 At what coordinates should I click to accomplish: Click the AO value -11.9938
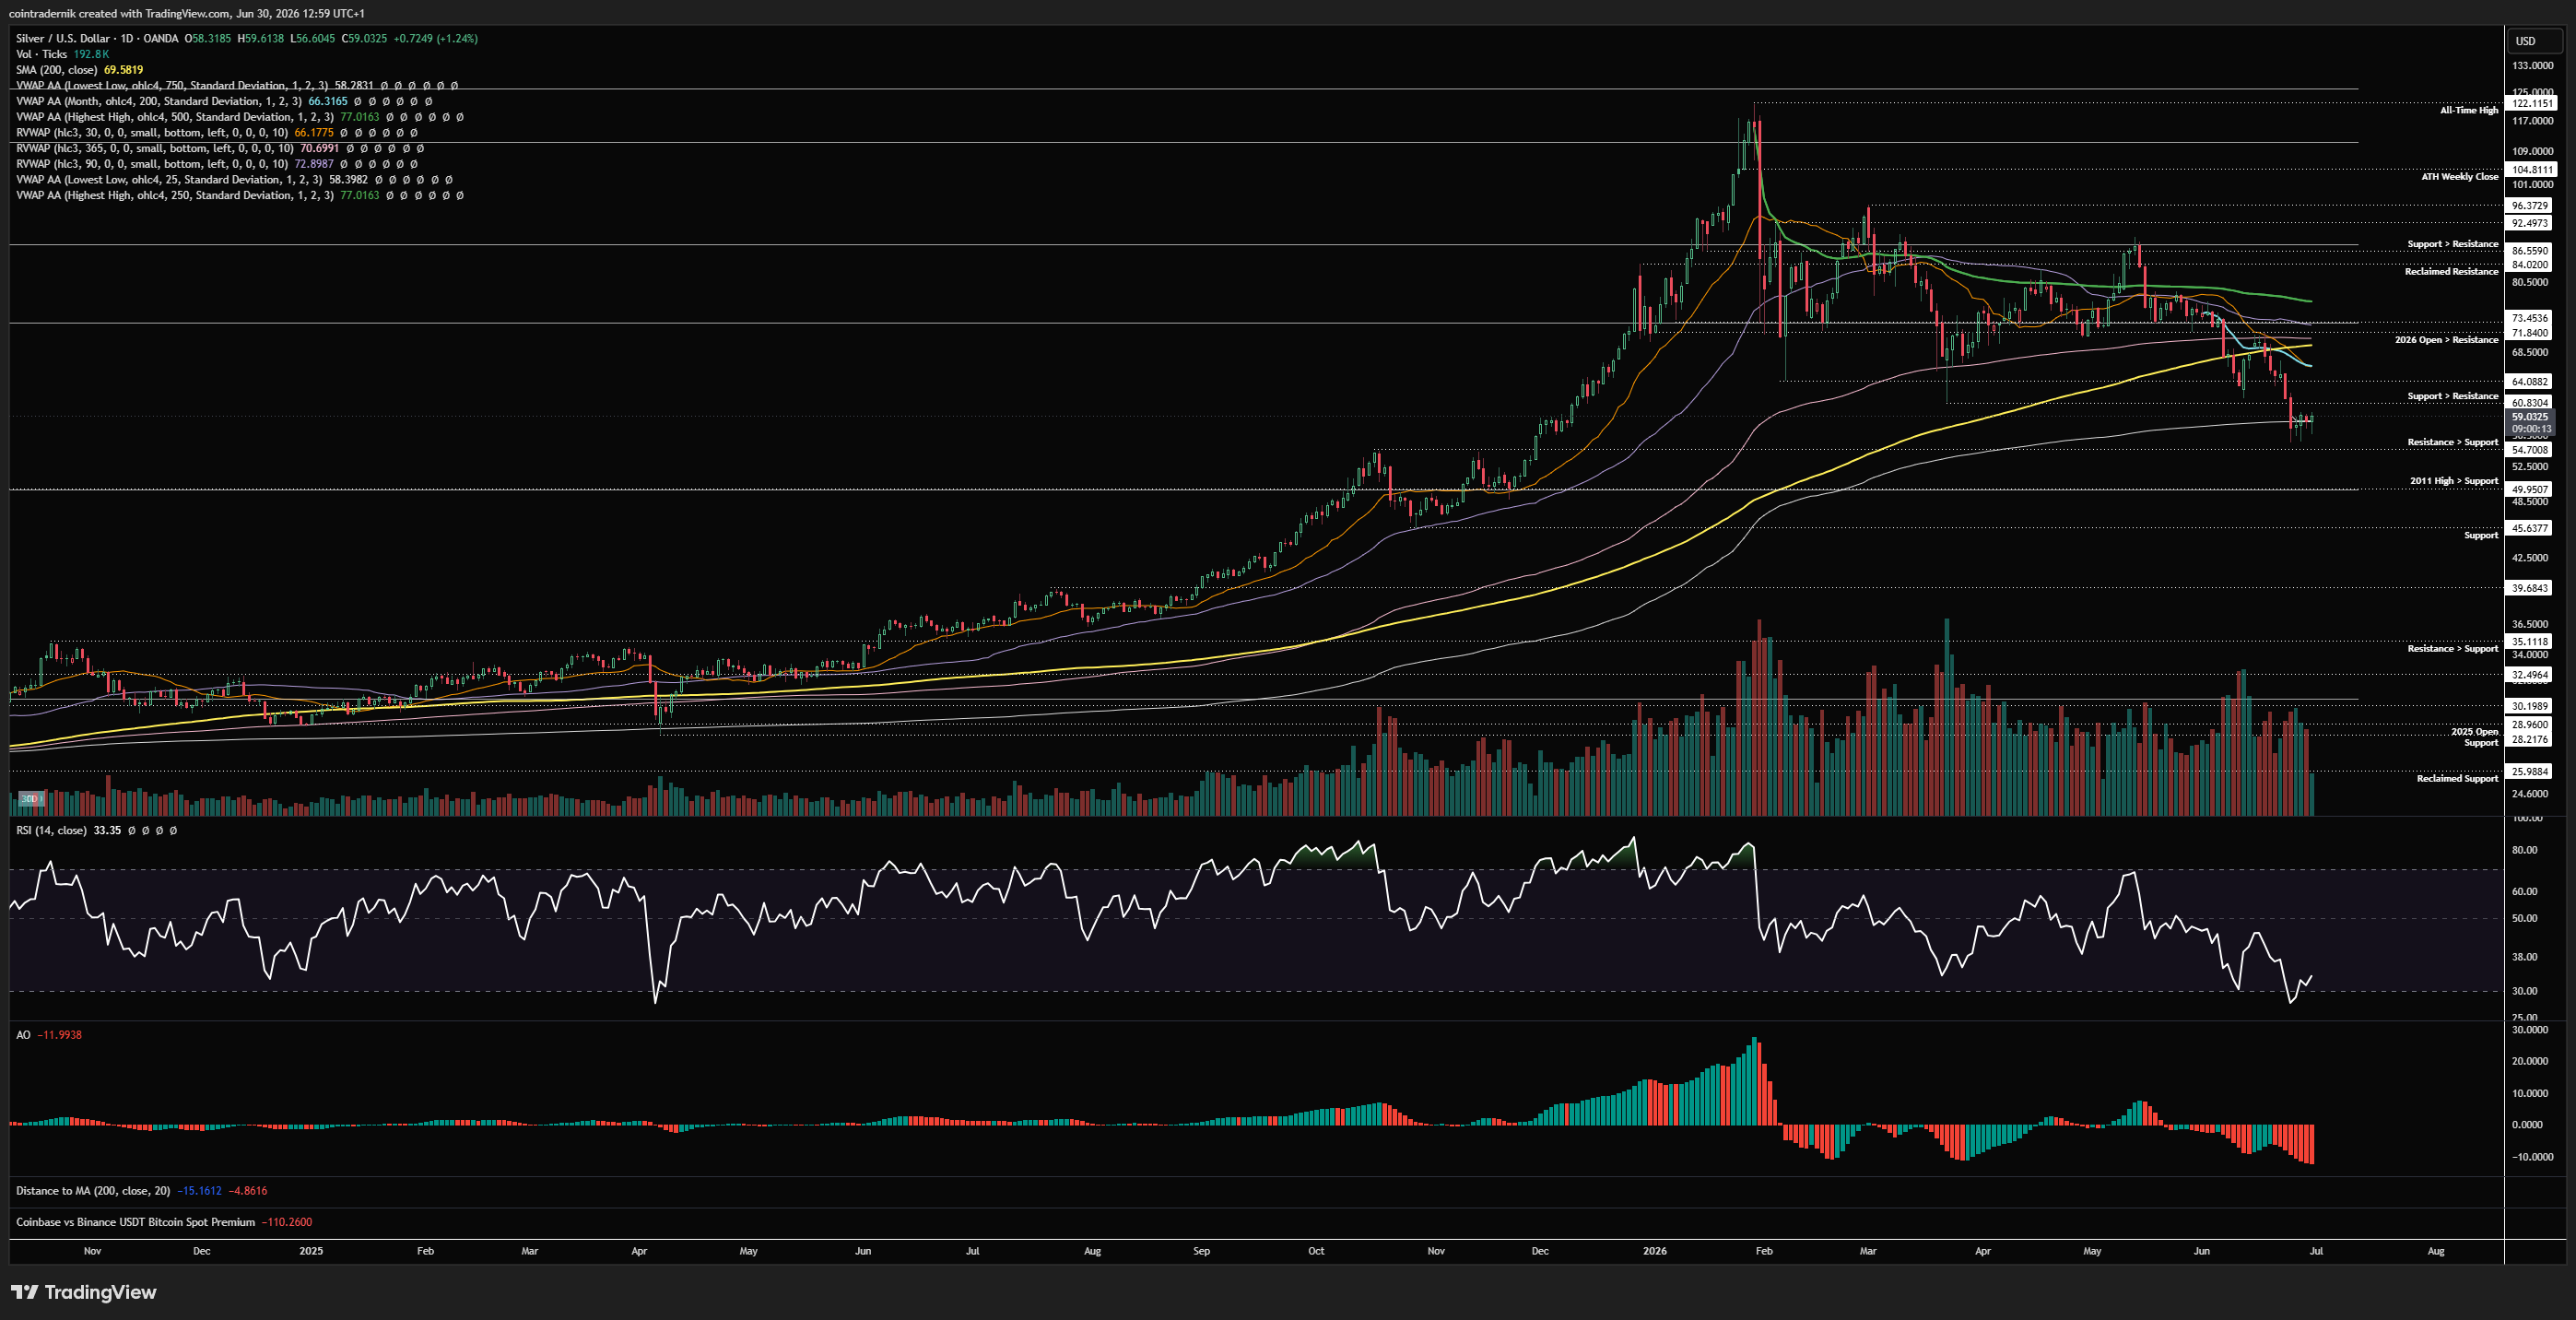click(59, 1034)
